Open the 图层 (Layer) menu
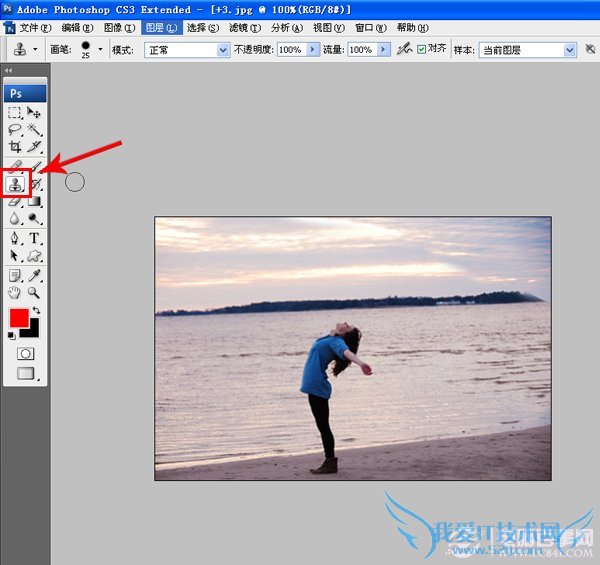This screenshot has width=600, height=565. [160, 28]
